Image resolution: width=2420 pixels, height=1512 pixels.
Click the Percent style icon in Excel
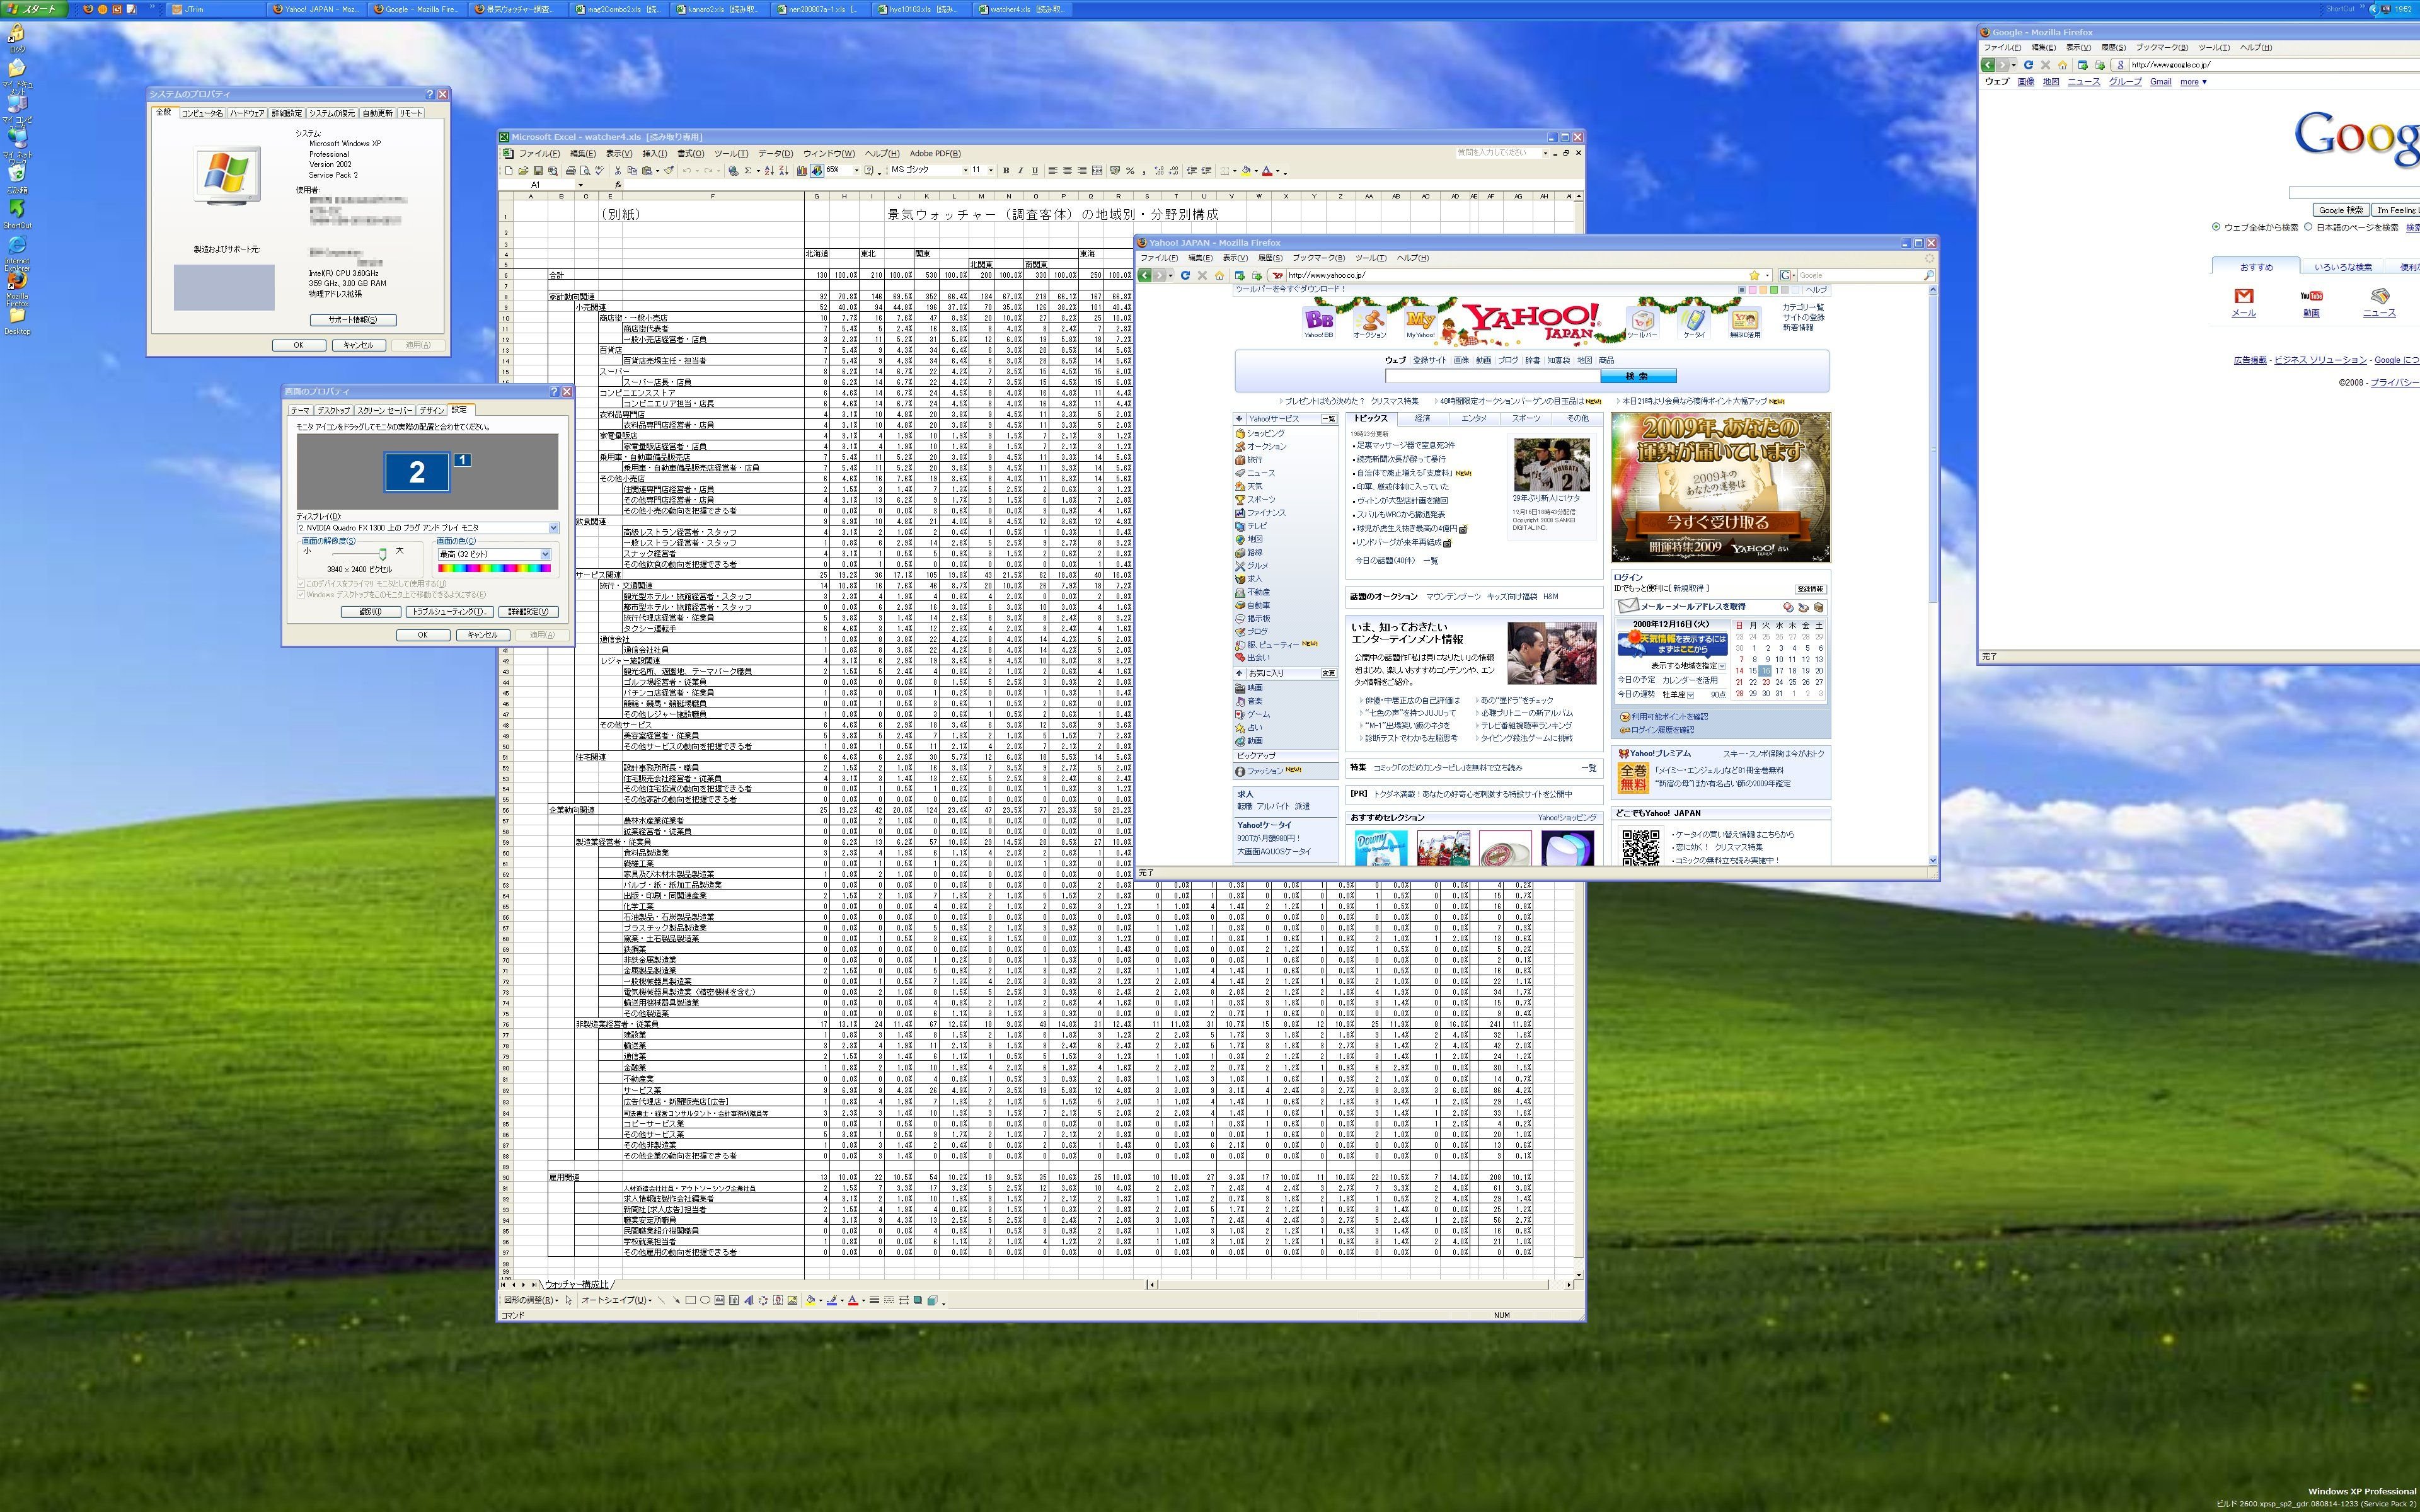[1130, 171]
